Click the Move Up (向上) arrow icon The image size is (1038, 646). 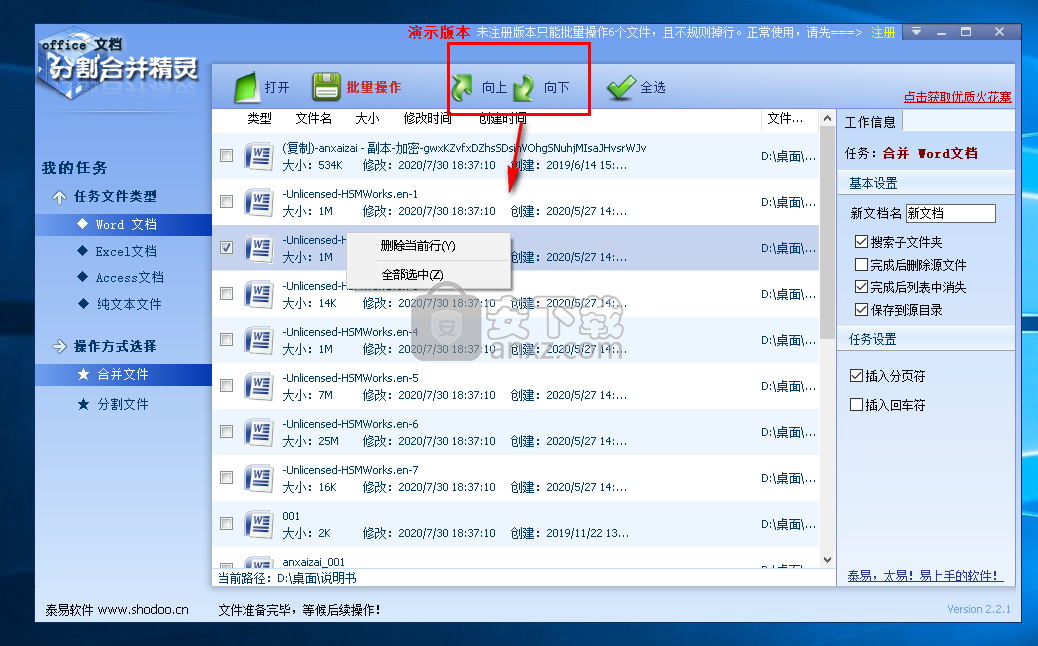pos(462,87)
